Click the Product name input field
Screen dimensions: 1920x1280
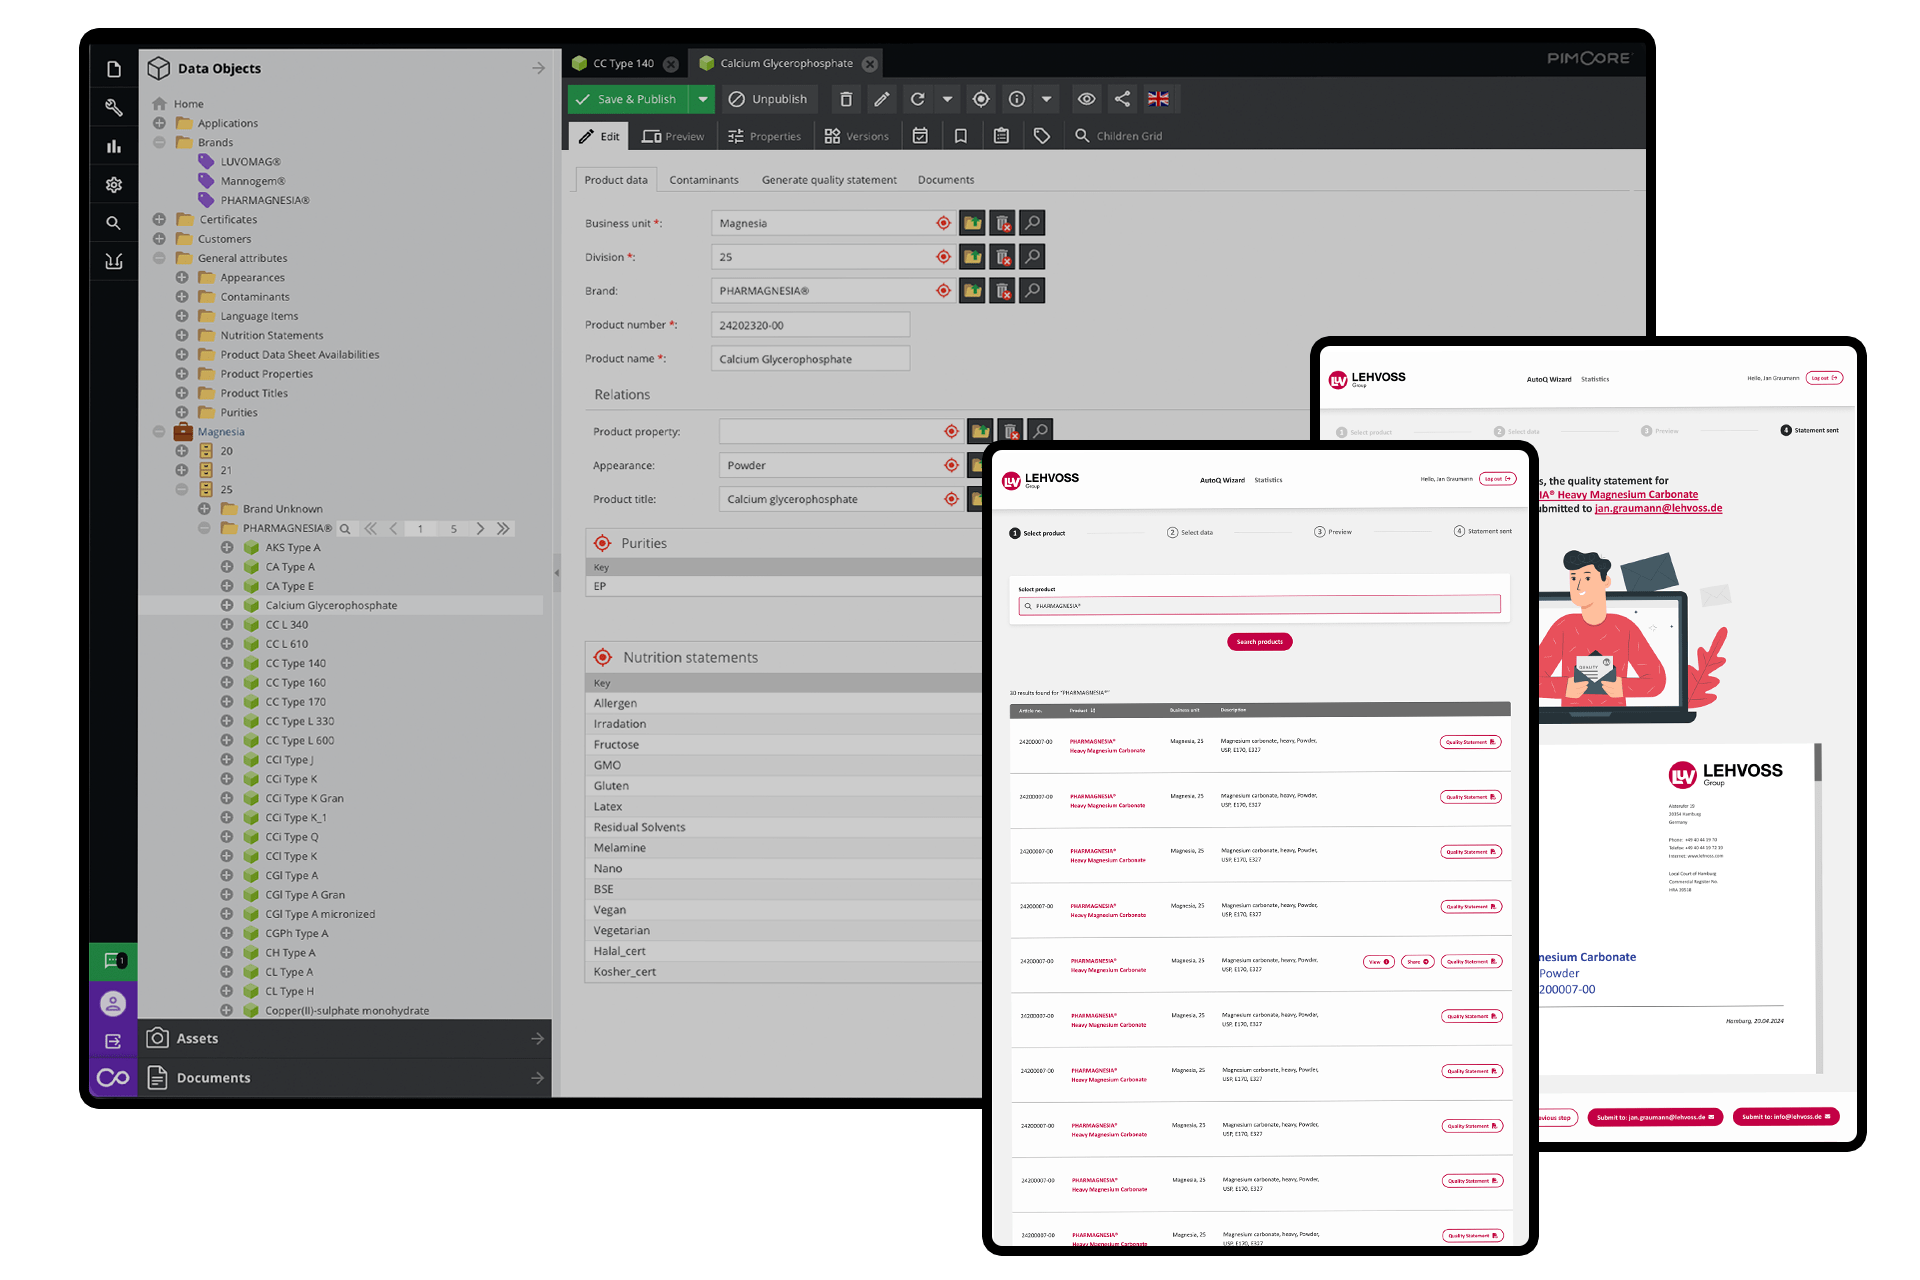click(810, 359)
